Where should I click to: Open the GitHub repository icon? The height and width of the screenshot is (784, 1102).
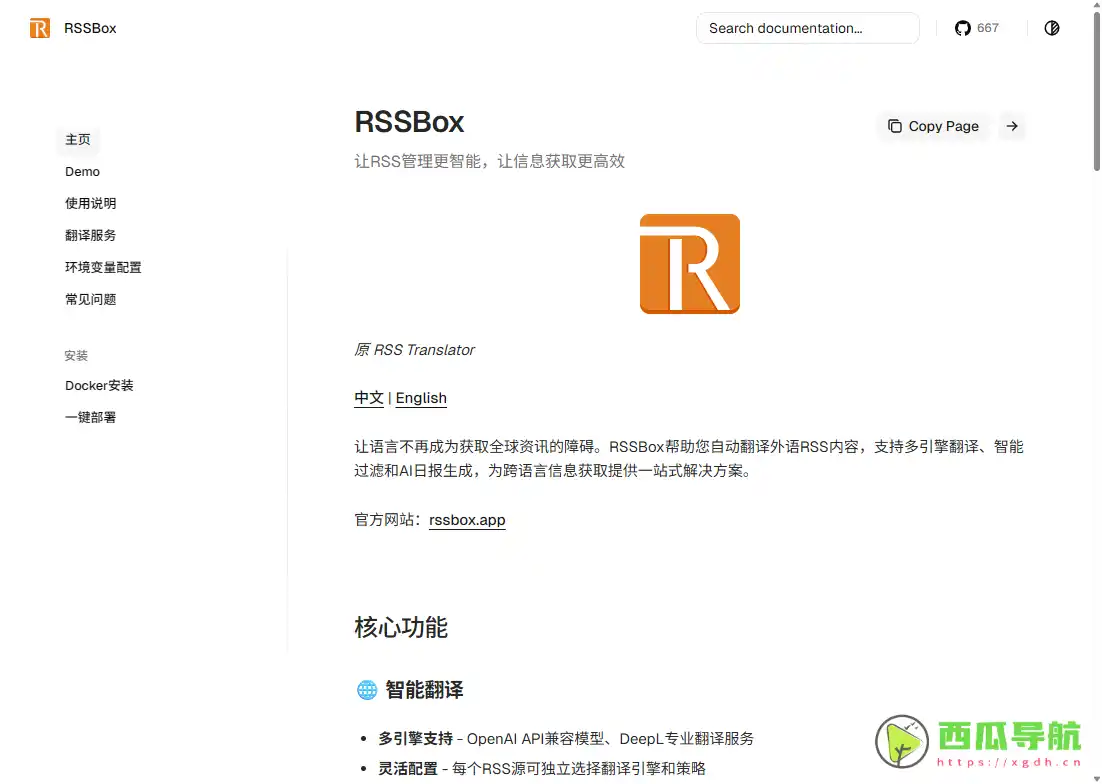[x=962, y=28]
